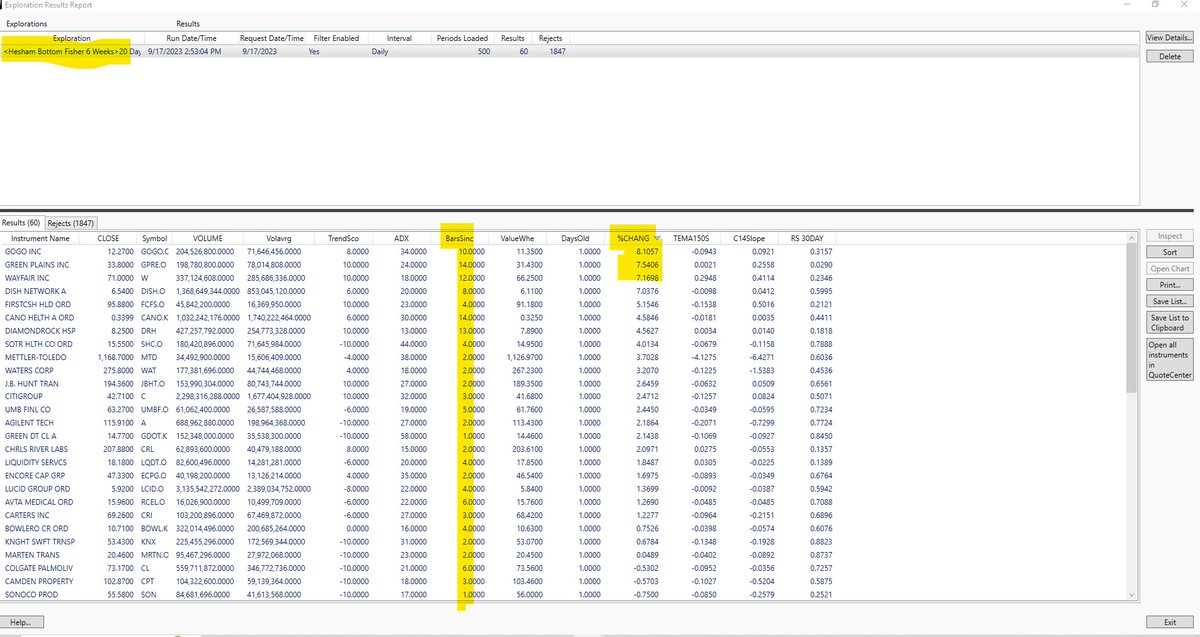Delete the selected exploration
This screenshot has height=637, width=1200.
(1172, 57)
